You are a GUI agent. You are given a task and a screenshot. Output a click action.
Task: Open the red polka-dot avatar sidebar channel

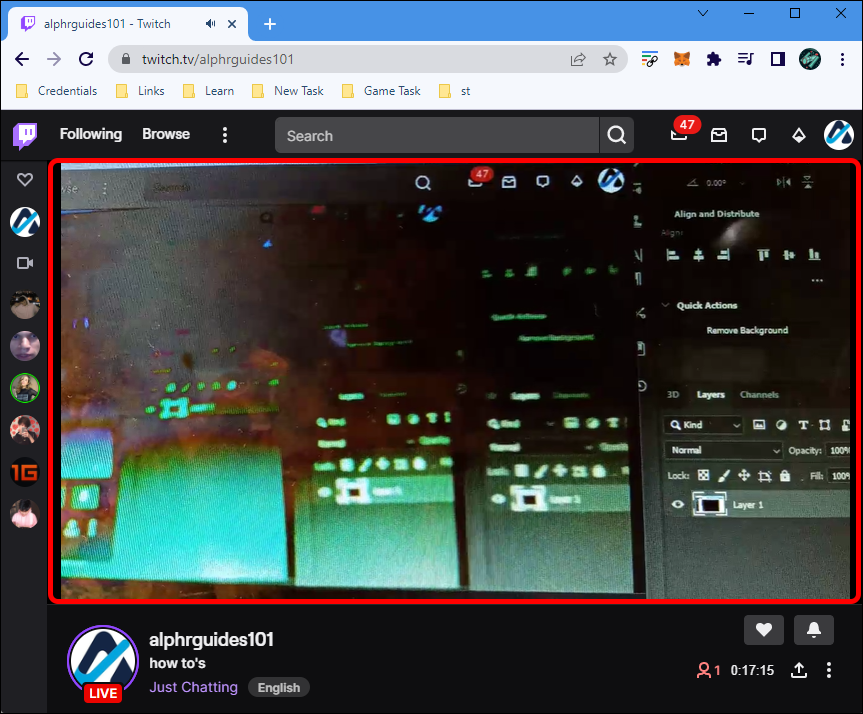tap(25, 429)
